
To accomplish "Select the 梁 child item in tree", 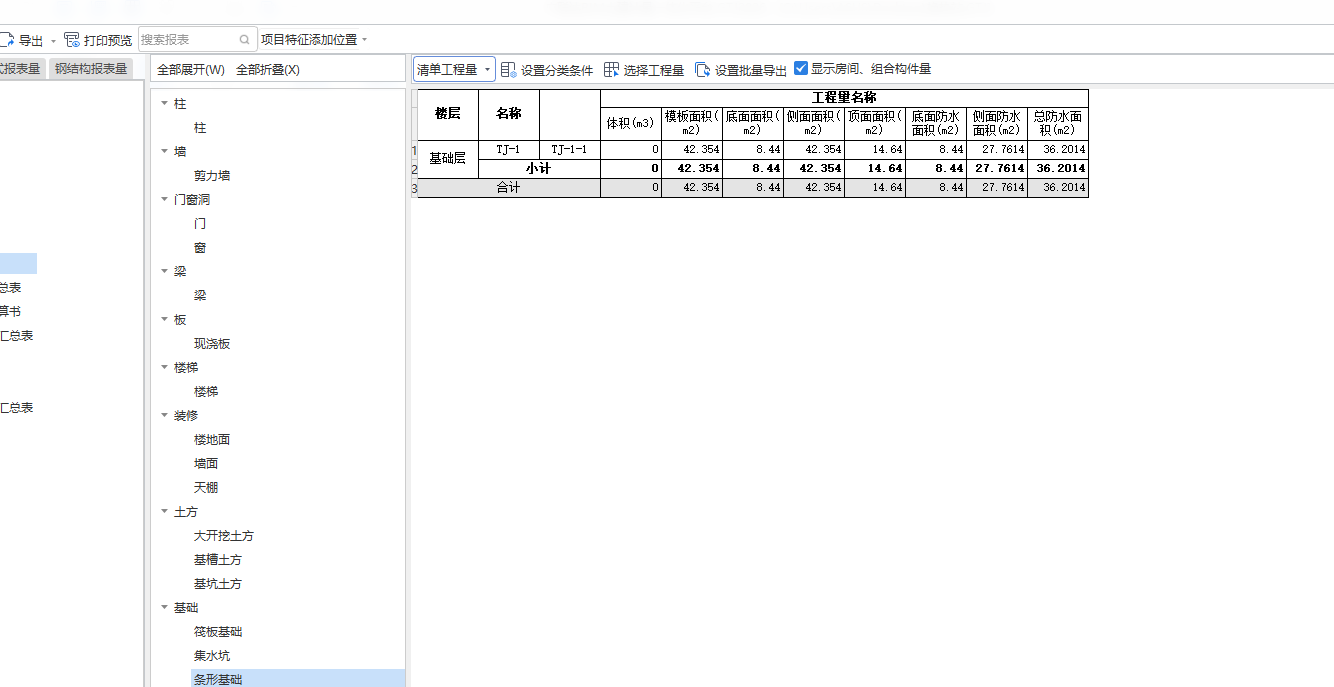I will click(x=200, y=296).
